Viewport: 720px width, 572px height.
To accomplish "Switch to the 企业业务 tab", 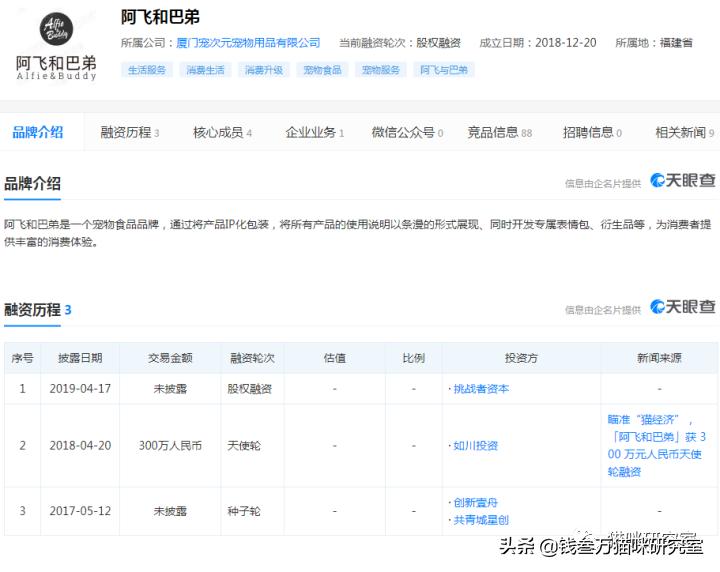I will tap(315, 132).
